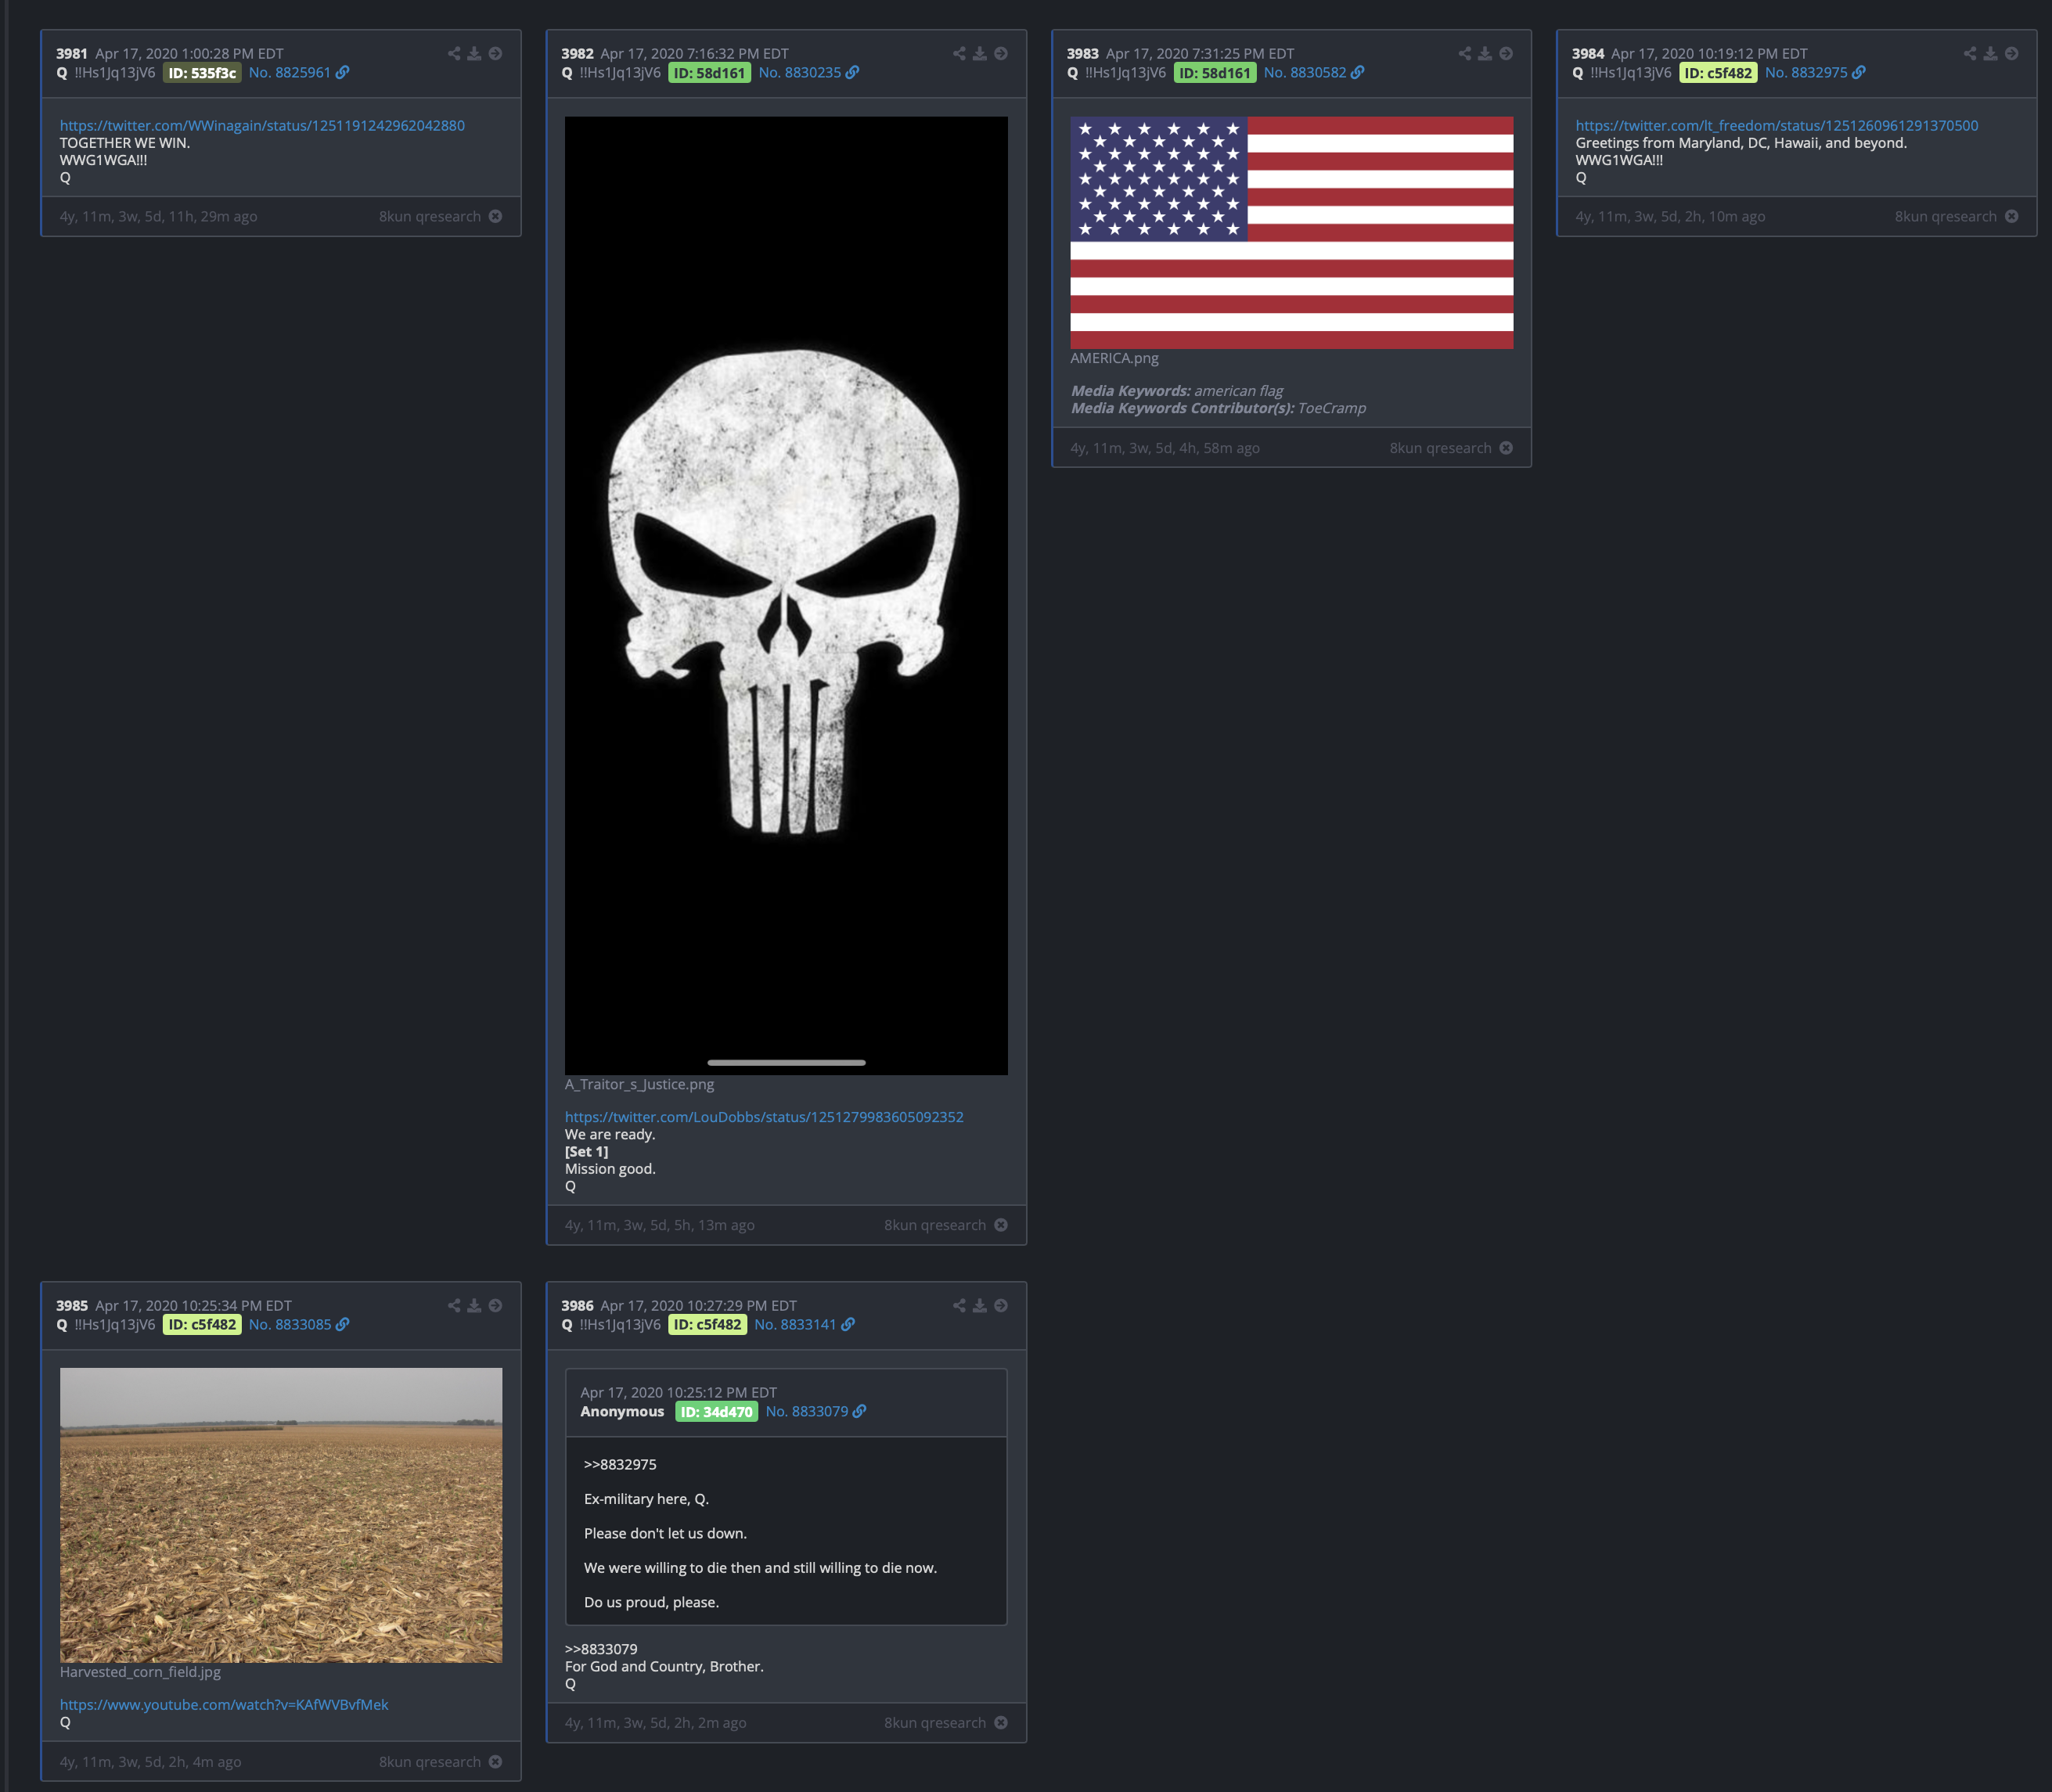Viewport: 2052px width, 1792px height.
Task: Click post number 3984 in header
Action: [1588, 54]
